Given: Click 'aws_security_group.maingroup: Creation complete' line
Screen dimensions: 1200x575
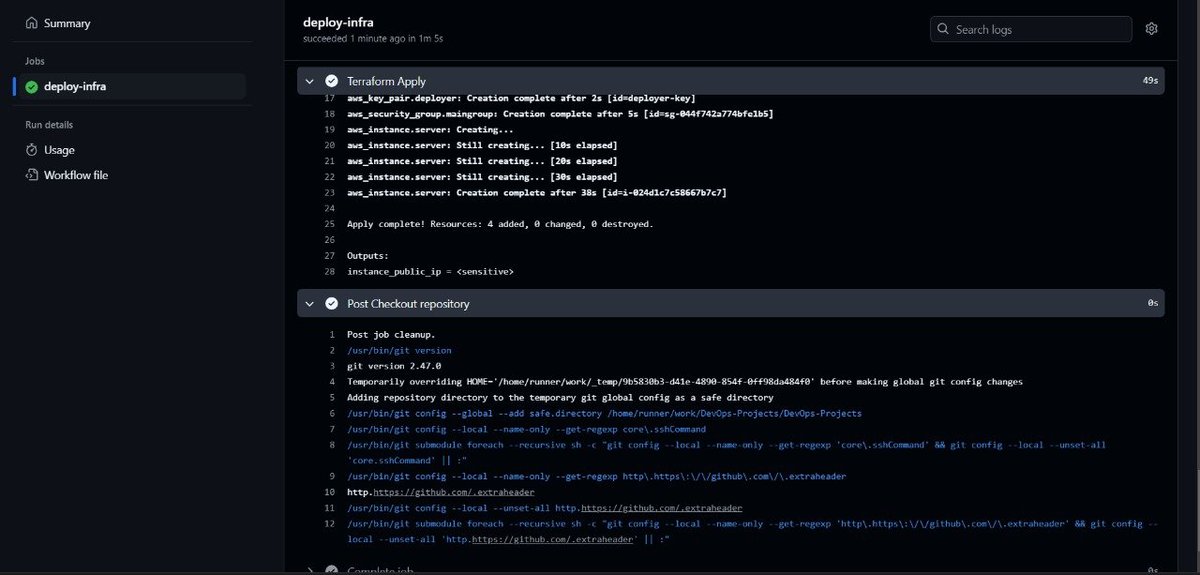Looking at the screenshot, I should [560, 114].
